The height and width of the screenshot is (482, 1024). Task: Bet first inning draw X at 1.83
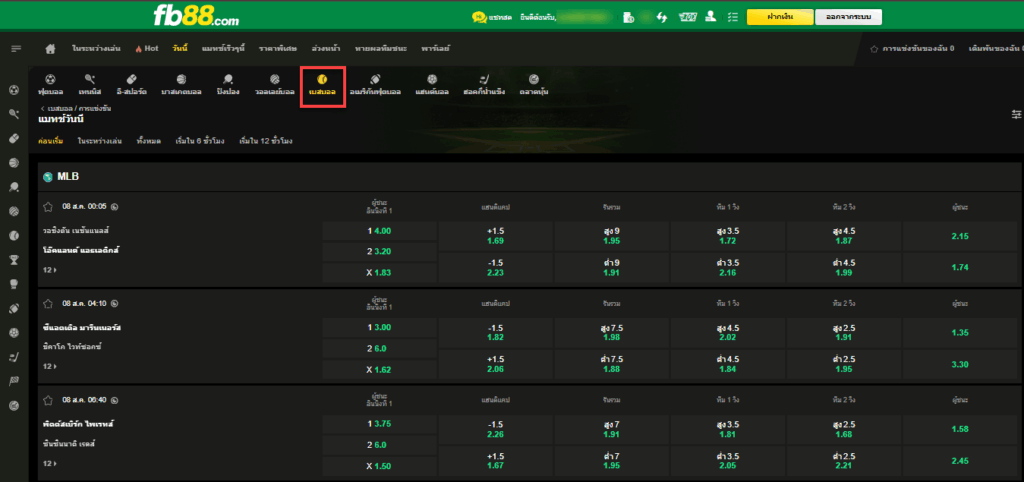point(379,272)
